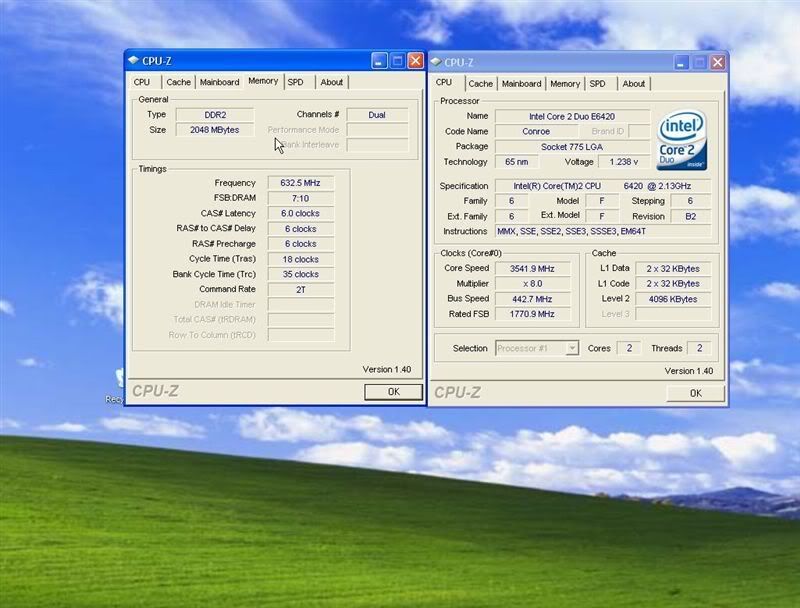Screen dimensions: 800x608
Task: Click the Bus Speed value 442.7 MHz
Action: click(532, 299)
